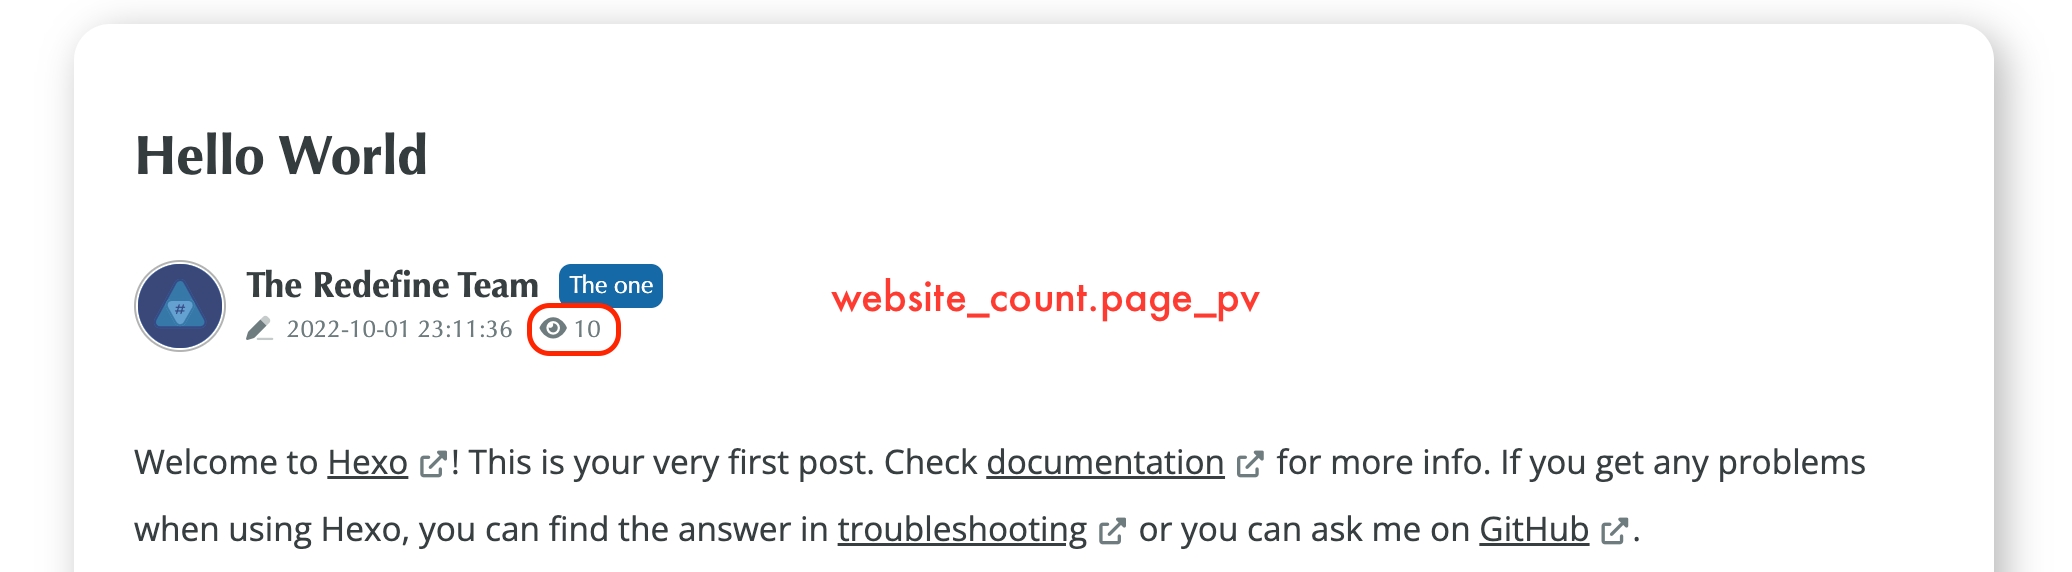Click the external link icon after Hexo

point(432,465)
